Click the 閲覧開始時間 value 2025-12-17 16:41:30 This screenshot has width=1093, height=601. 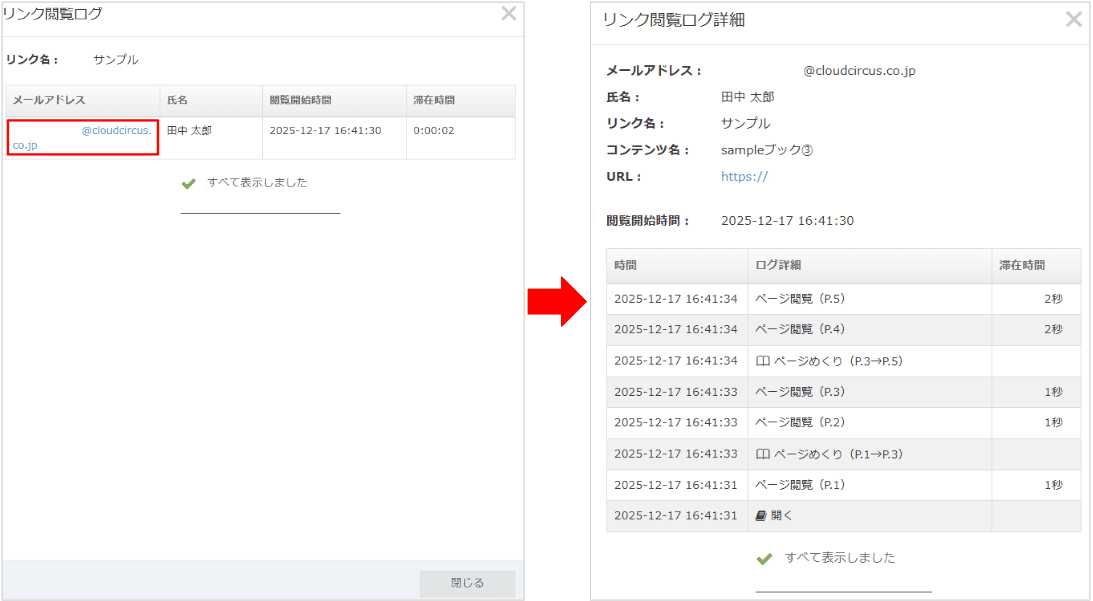click(788, 220)
